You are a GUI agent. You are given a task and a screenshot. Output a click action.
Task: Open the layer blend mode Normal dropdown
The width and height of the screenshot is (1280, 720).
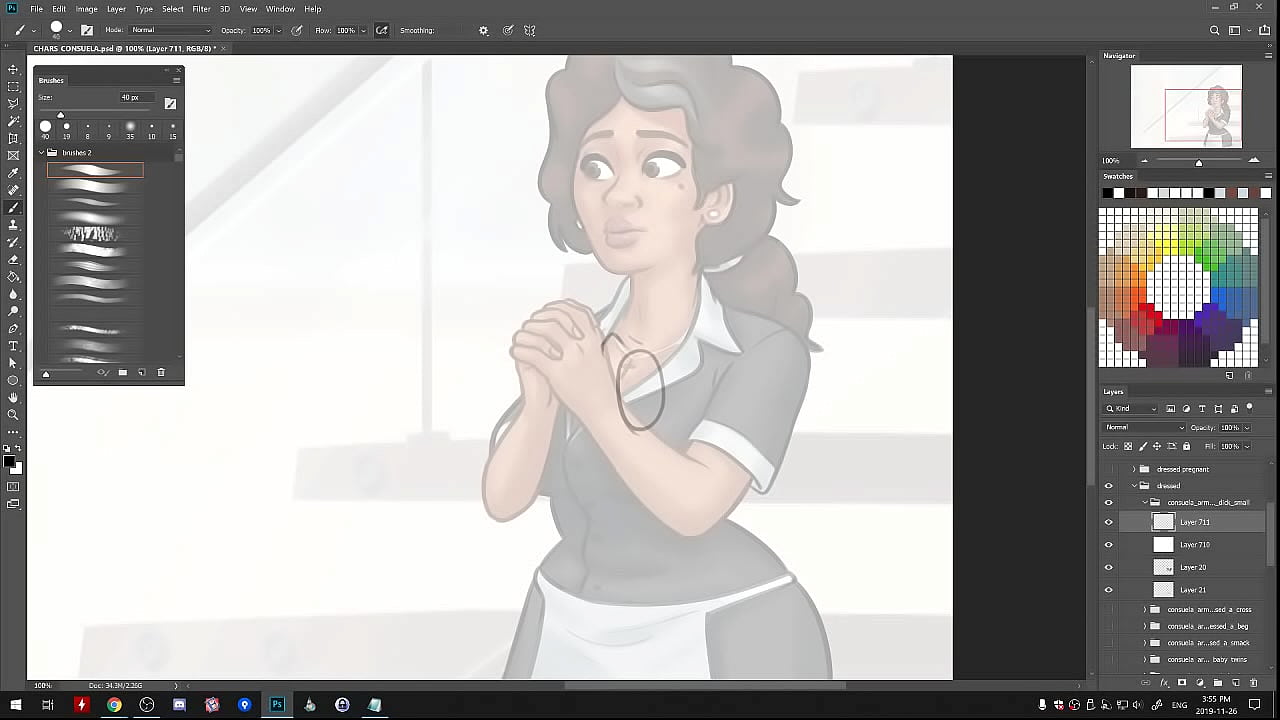coord(1142,427)
